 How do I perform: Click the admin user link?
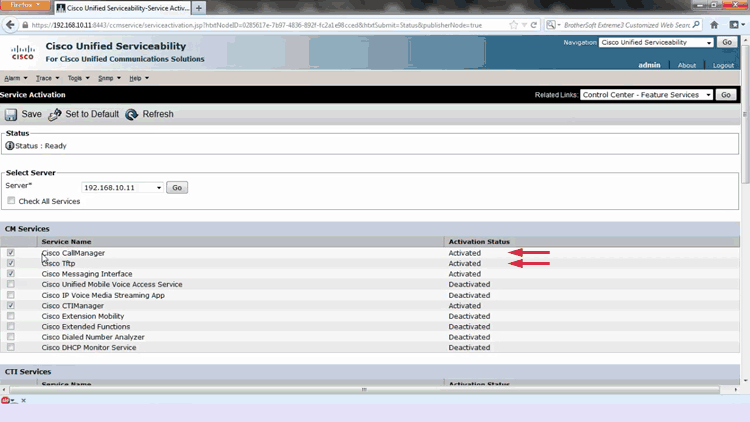649,65
